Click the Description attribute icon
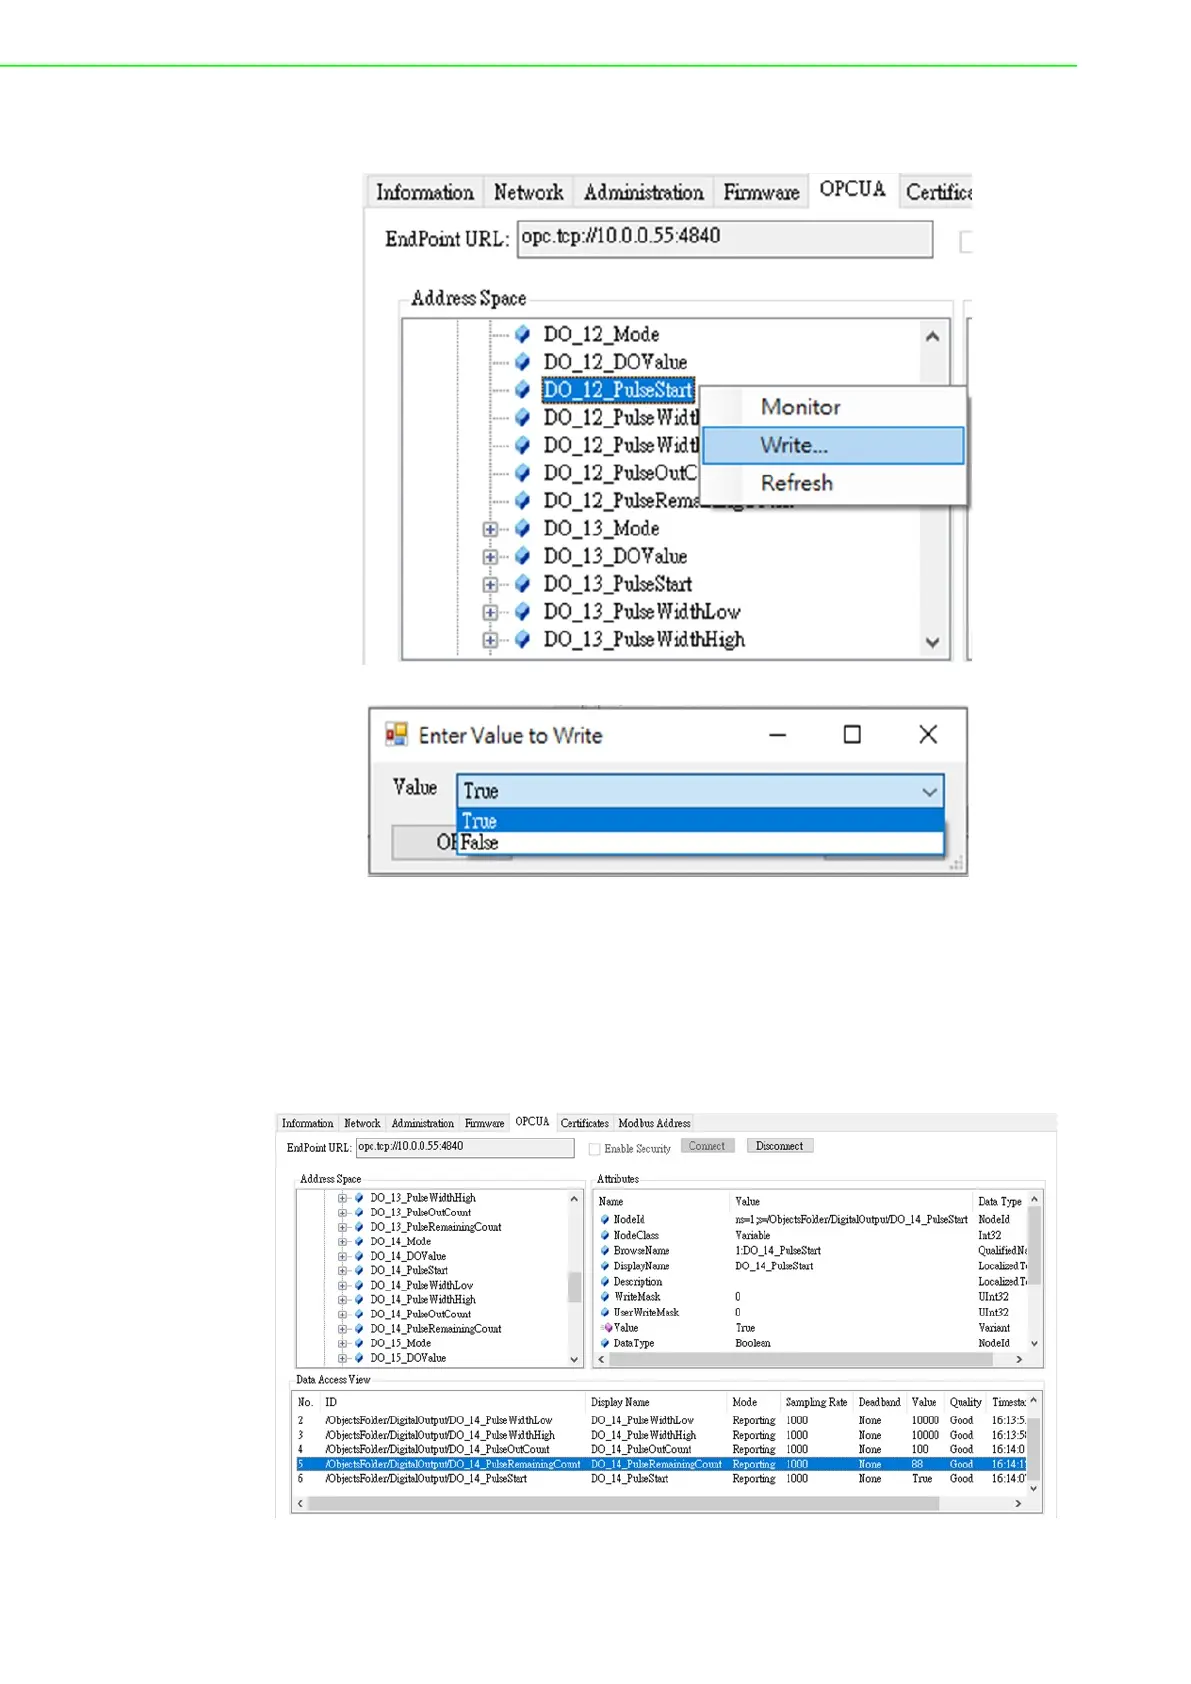 coord(604,1282)
